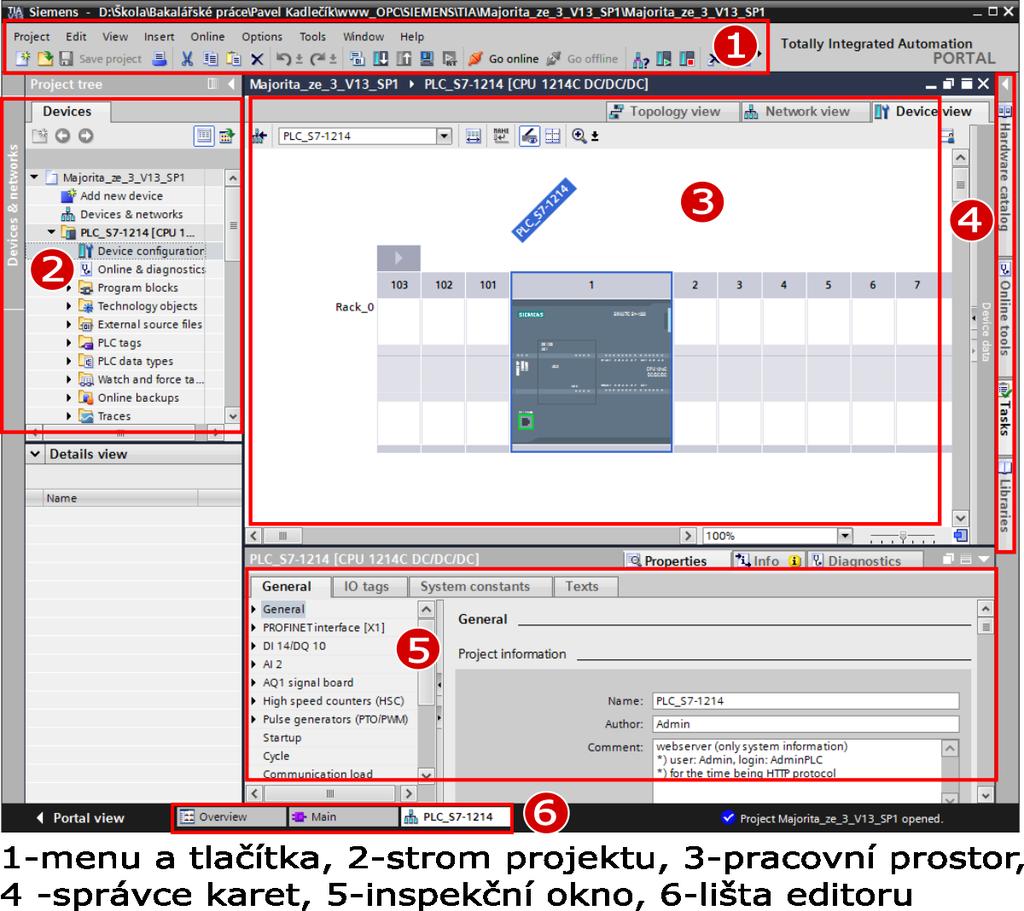Select the Startup entry in properties list
The image size is (1024, 911).
click(281, 737)
